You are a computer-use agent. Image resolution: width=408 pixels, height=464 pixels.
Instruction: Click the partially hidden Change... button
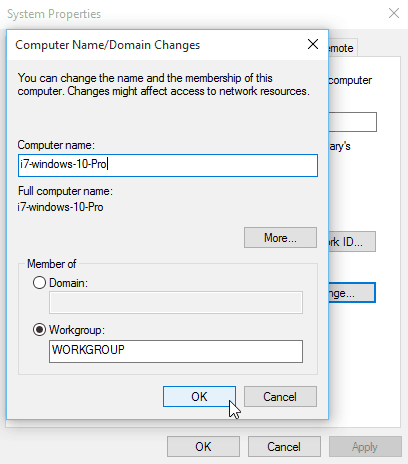tap(352, 293)
